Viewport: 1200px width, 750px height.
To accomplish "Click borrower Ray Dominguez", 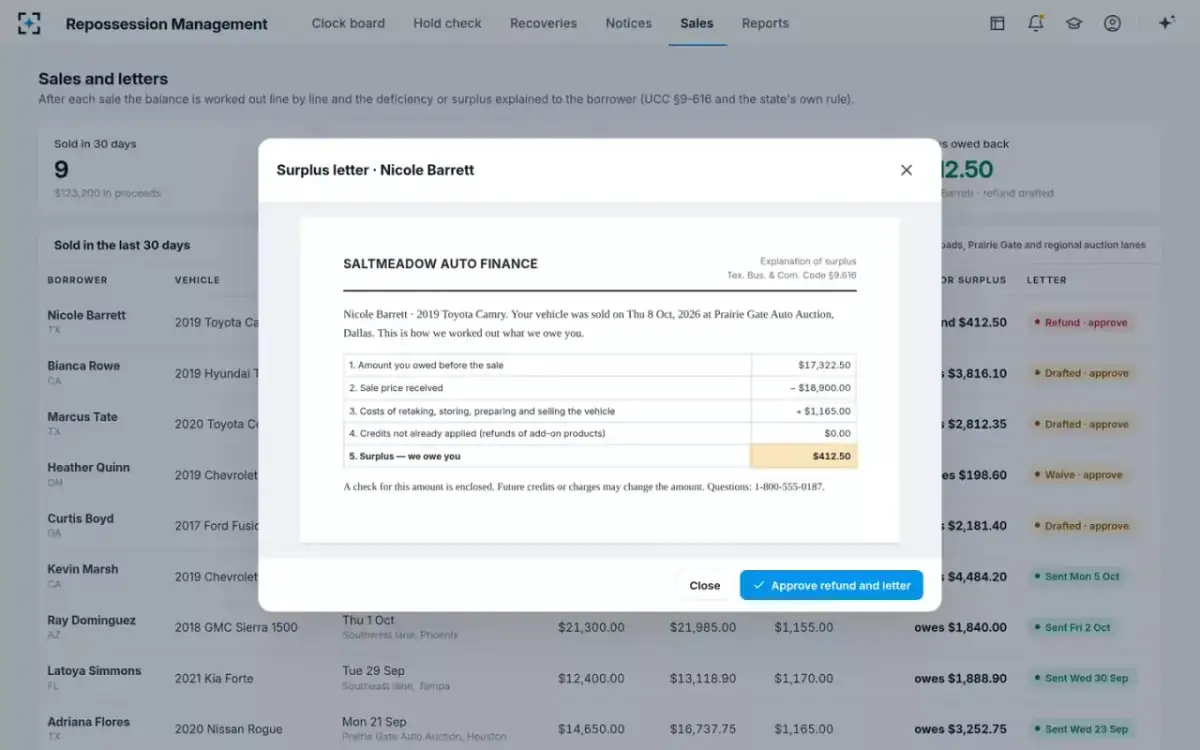I will click(x=91, y=620).
